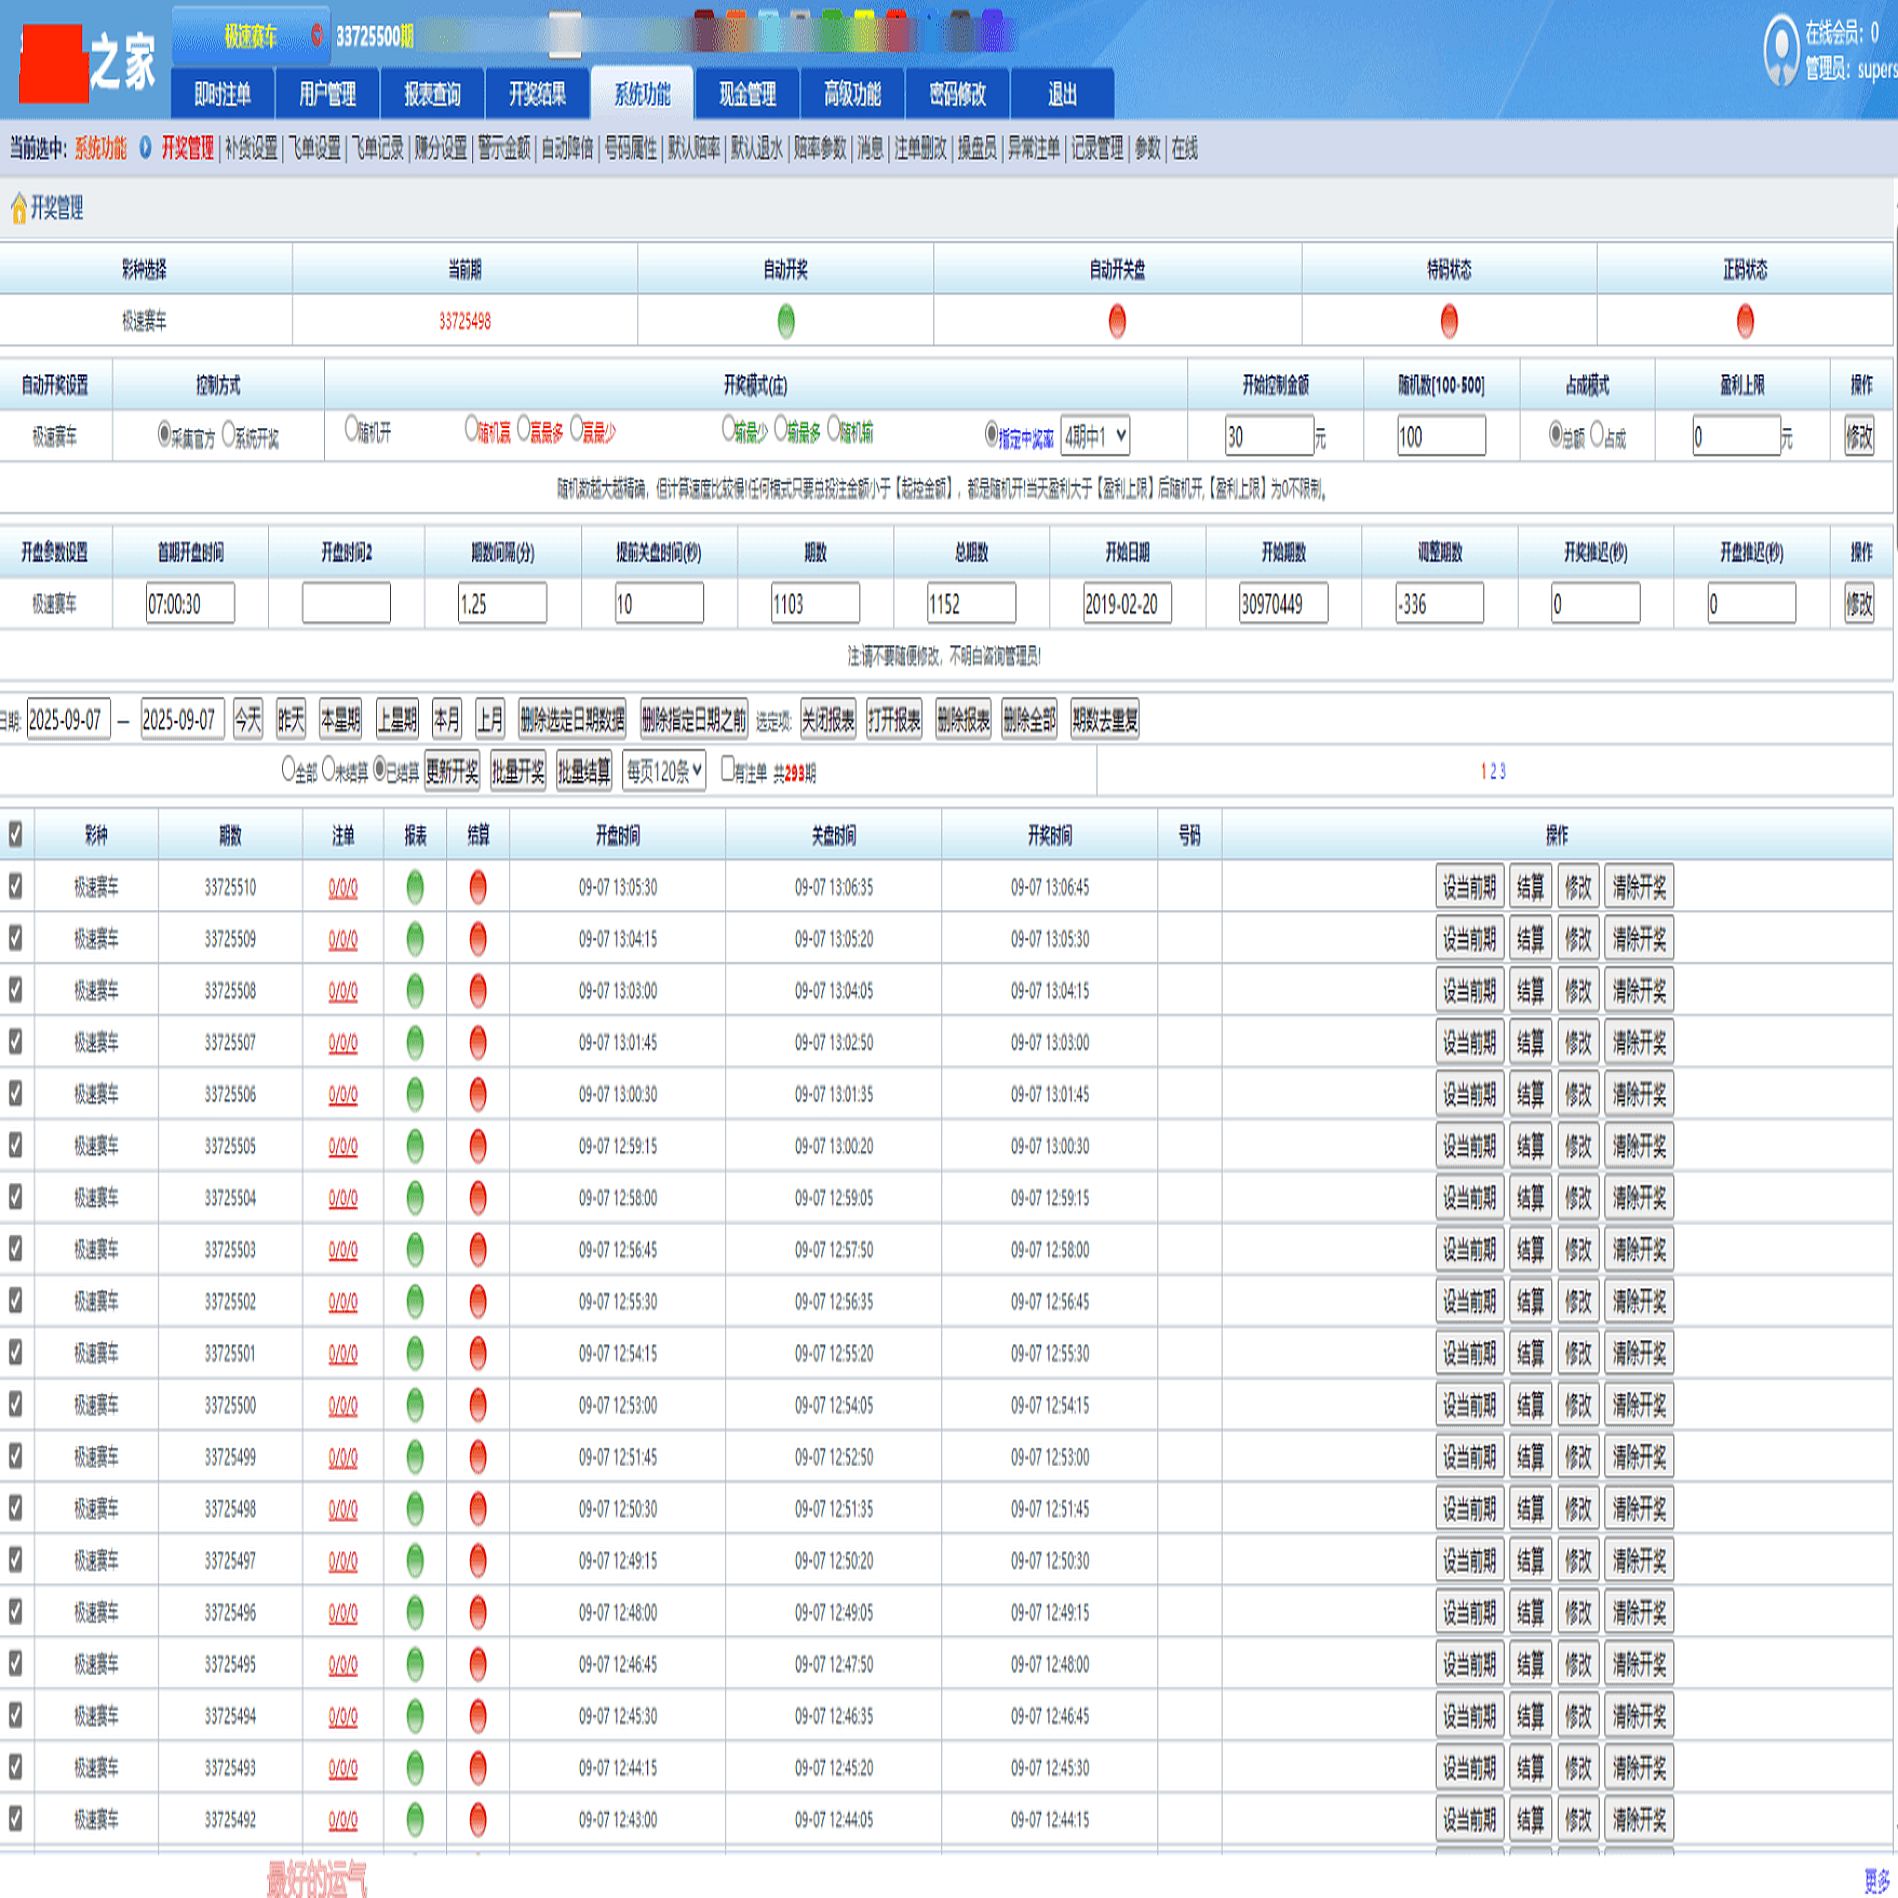Click the user avatar icon in header

1780,50
